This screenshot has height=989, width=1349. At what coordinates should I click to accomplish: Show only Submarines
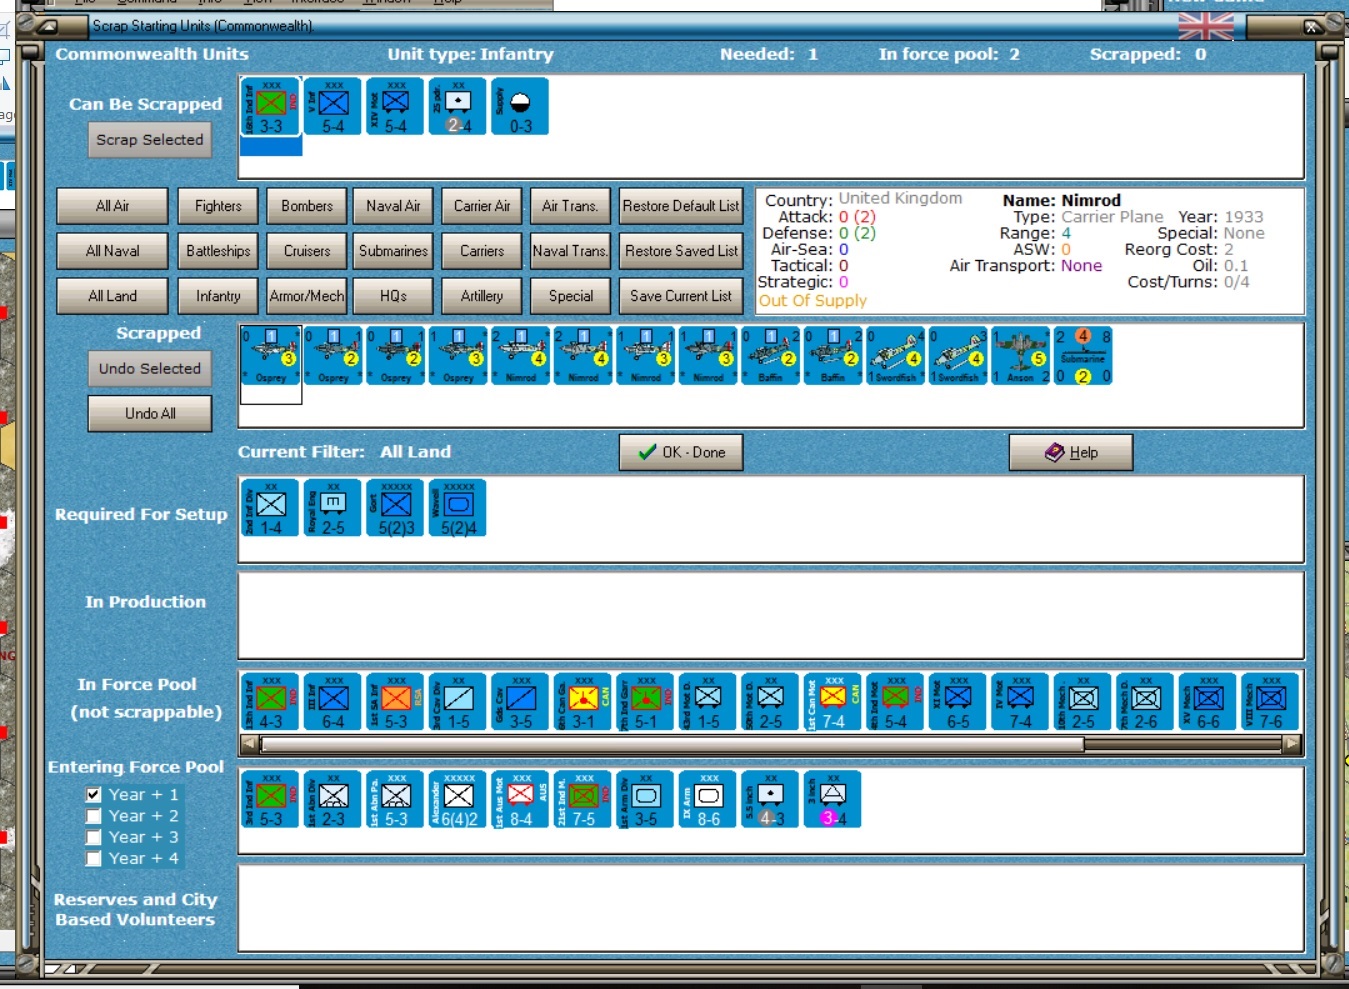(x=393, y=251)
